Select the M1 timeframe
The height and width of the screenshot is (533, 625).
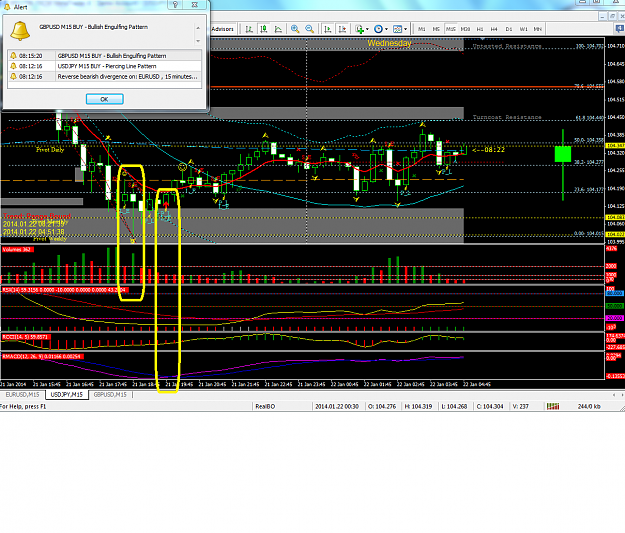pos(421,29)
